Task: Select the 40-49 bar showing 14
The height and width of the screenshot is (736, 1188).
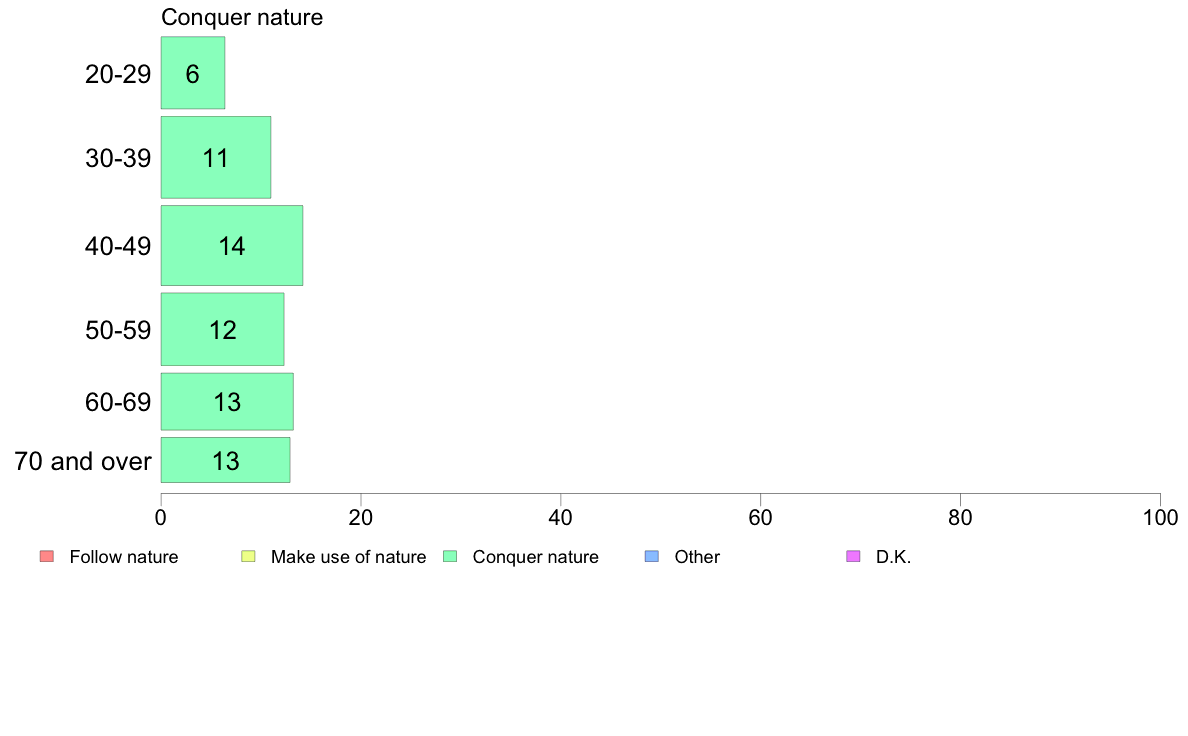Action: 232,246
